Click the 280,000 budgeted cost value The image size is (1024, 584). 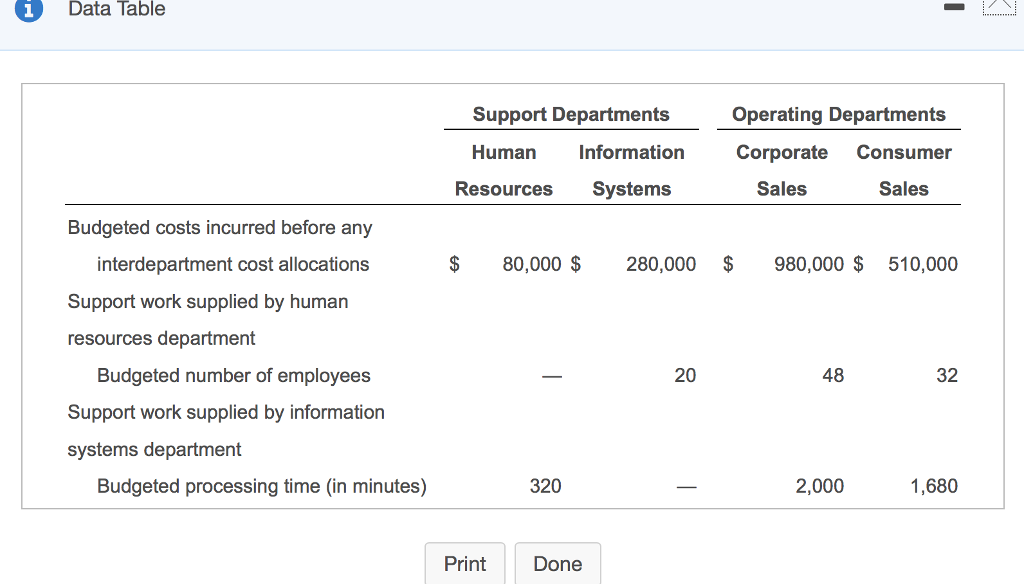click(661, 264)
